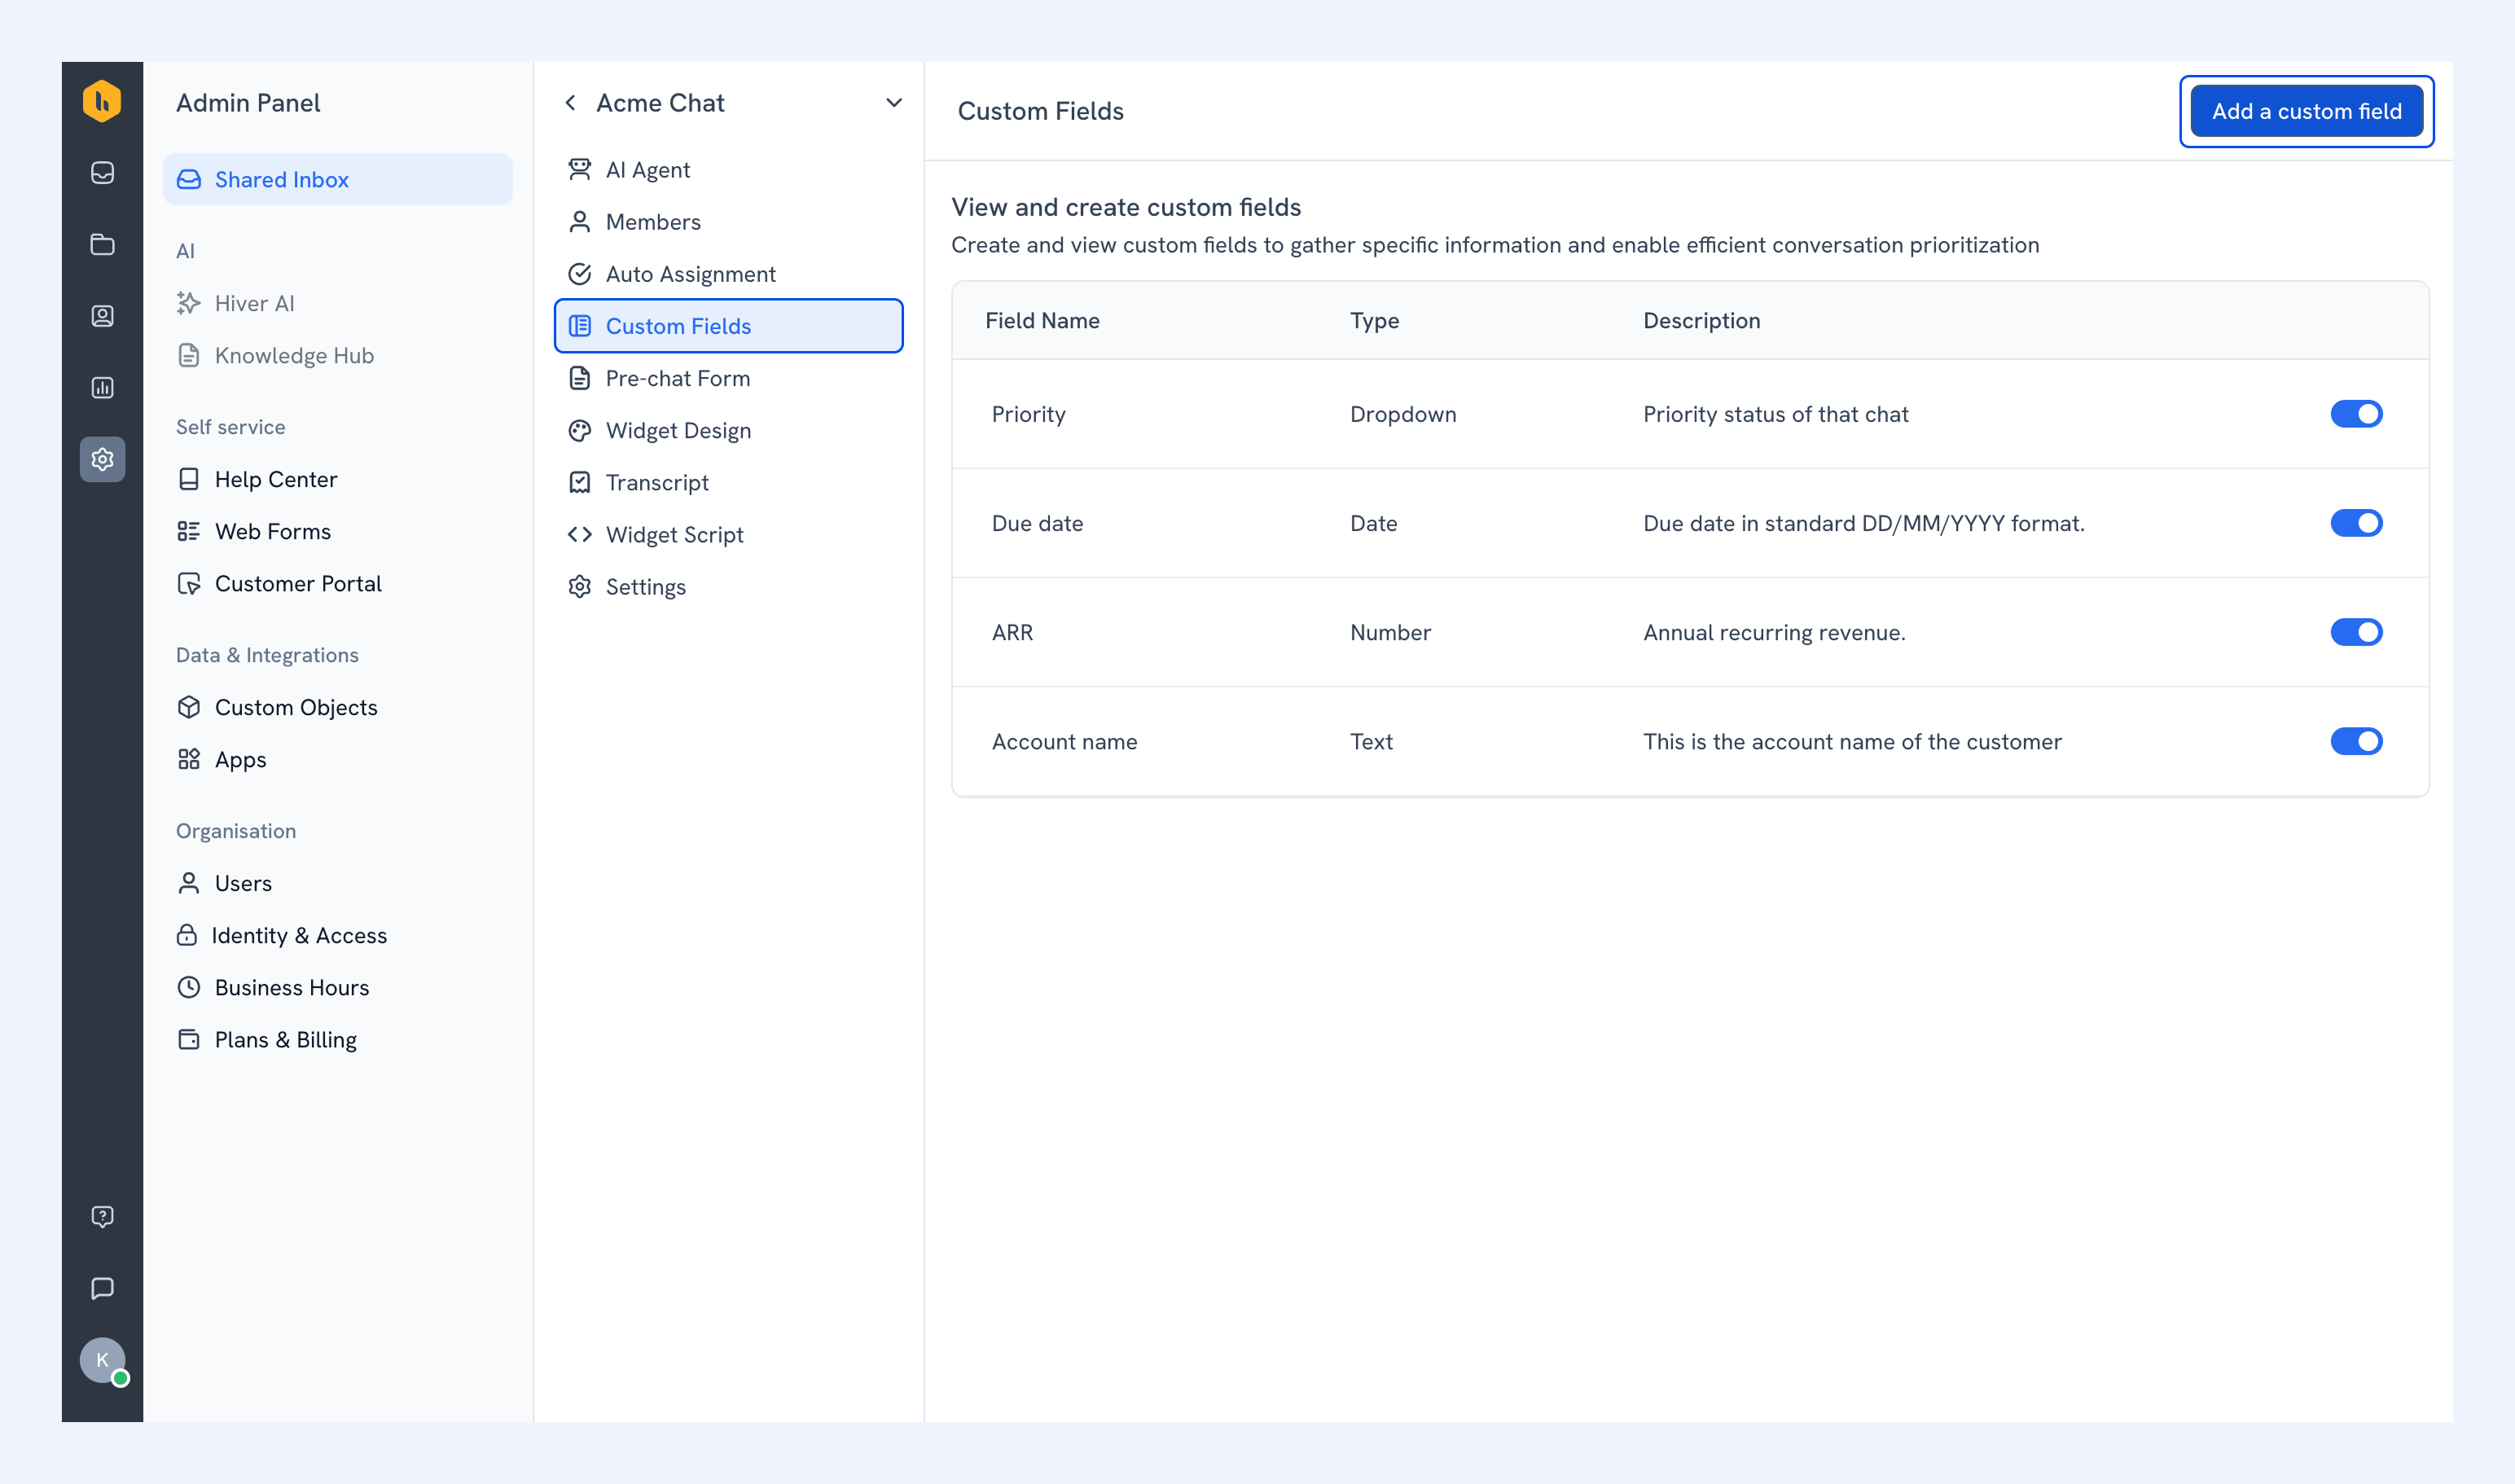This screenshot has width=2515, height=1484.
Task: Disable the Priority field toggle
Action: [2356, 414]
